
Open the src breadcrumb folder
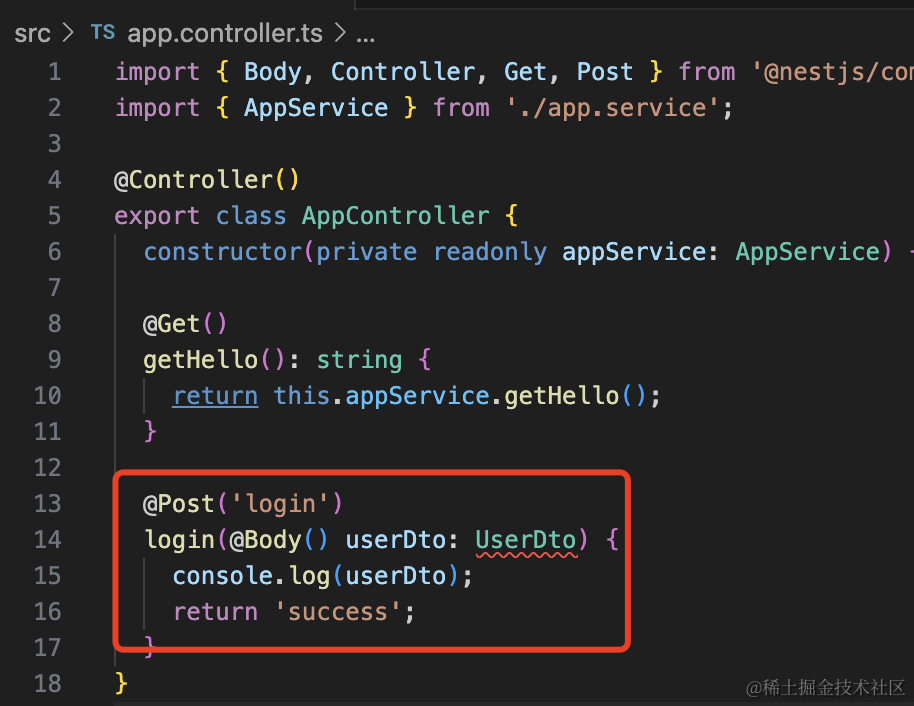point(33,34)
